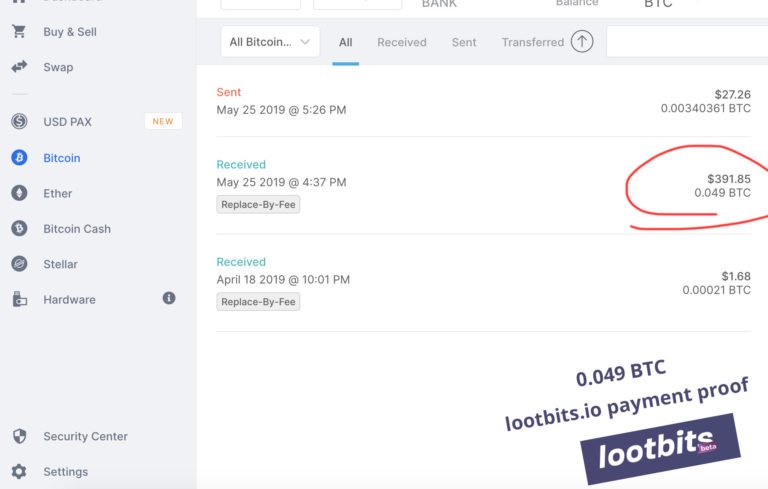The height and width of the screenshot is (489, 768).
Task: Click the 0.00340361 BTC amount
Action: point(705,108)
